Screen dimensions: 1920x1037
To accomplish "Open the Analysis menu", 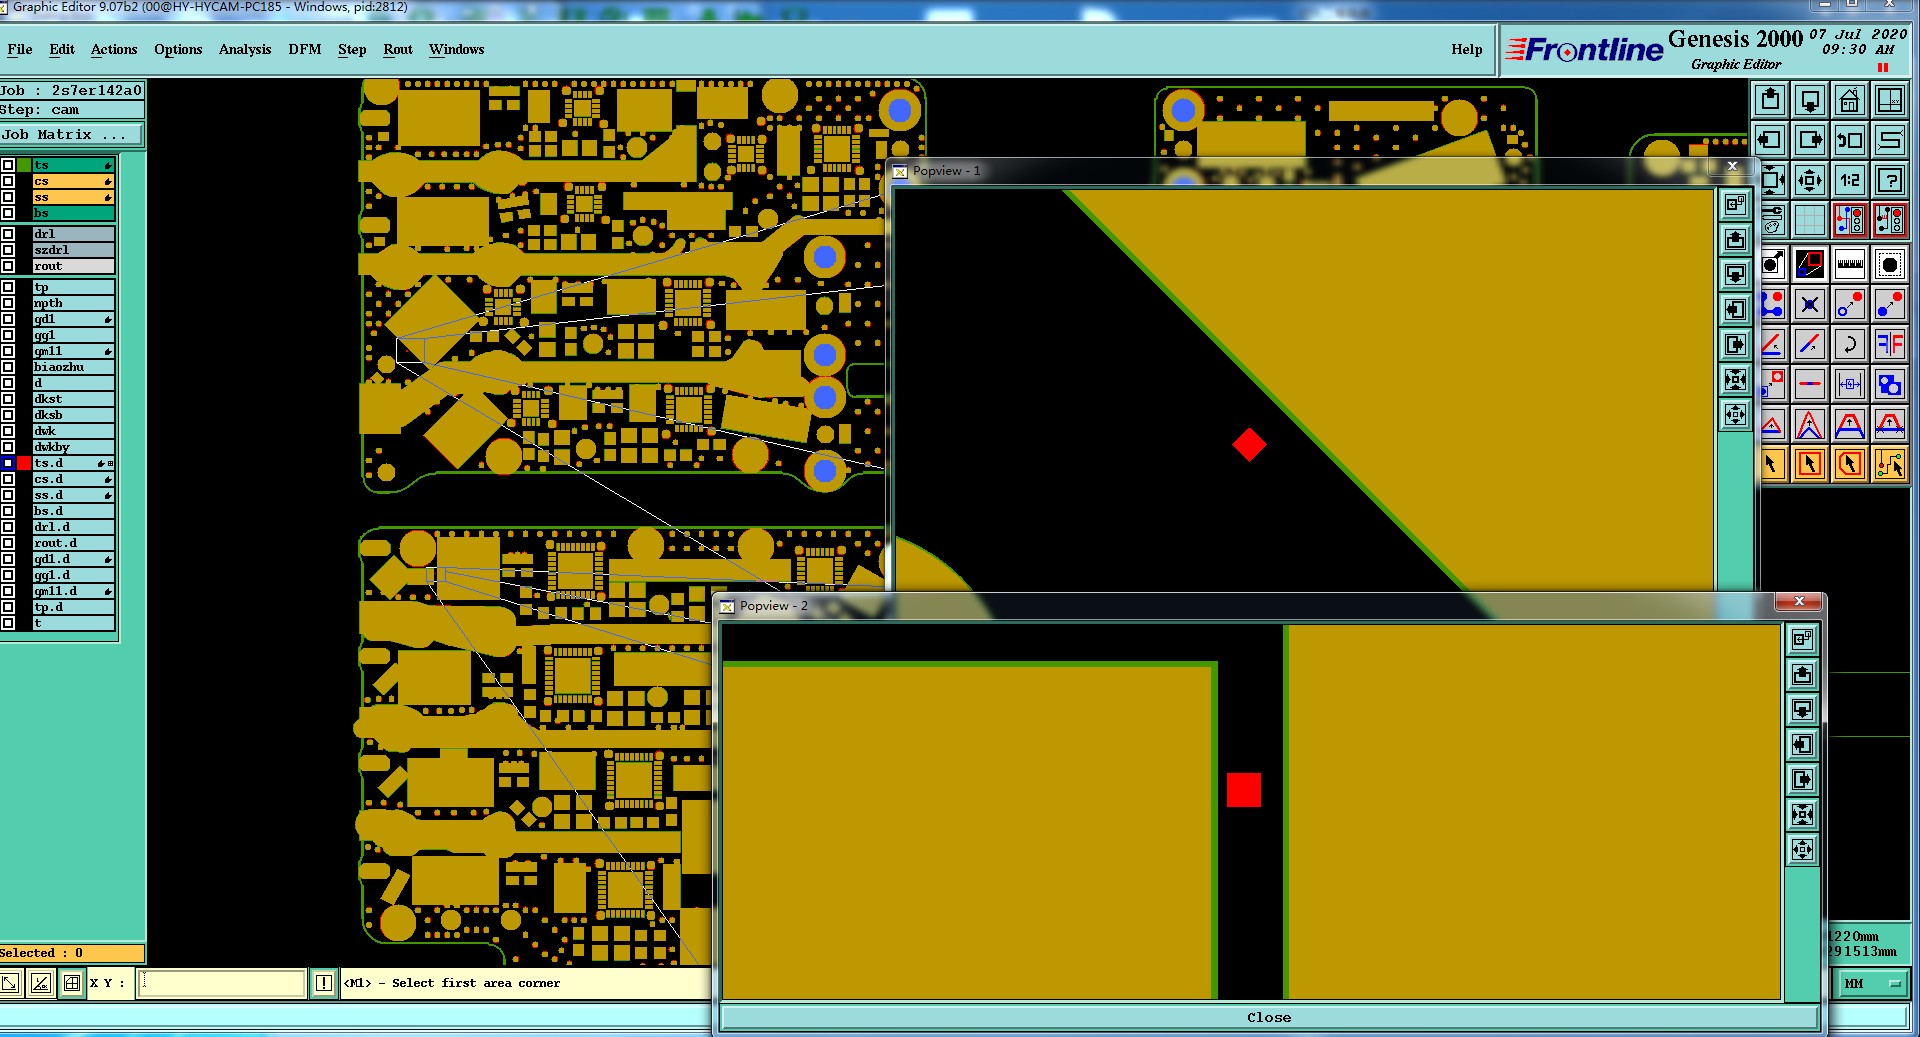I will coord(245,49).
